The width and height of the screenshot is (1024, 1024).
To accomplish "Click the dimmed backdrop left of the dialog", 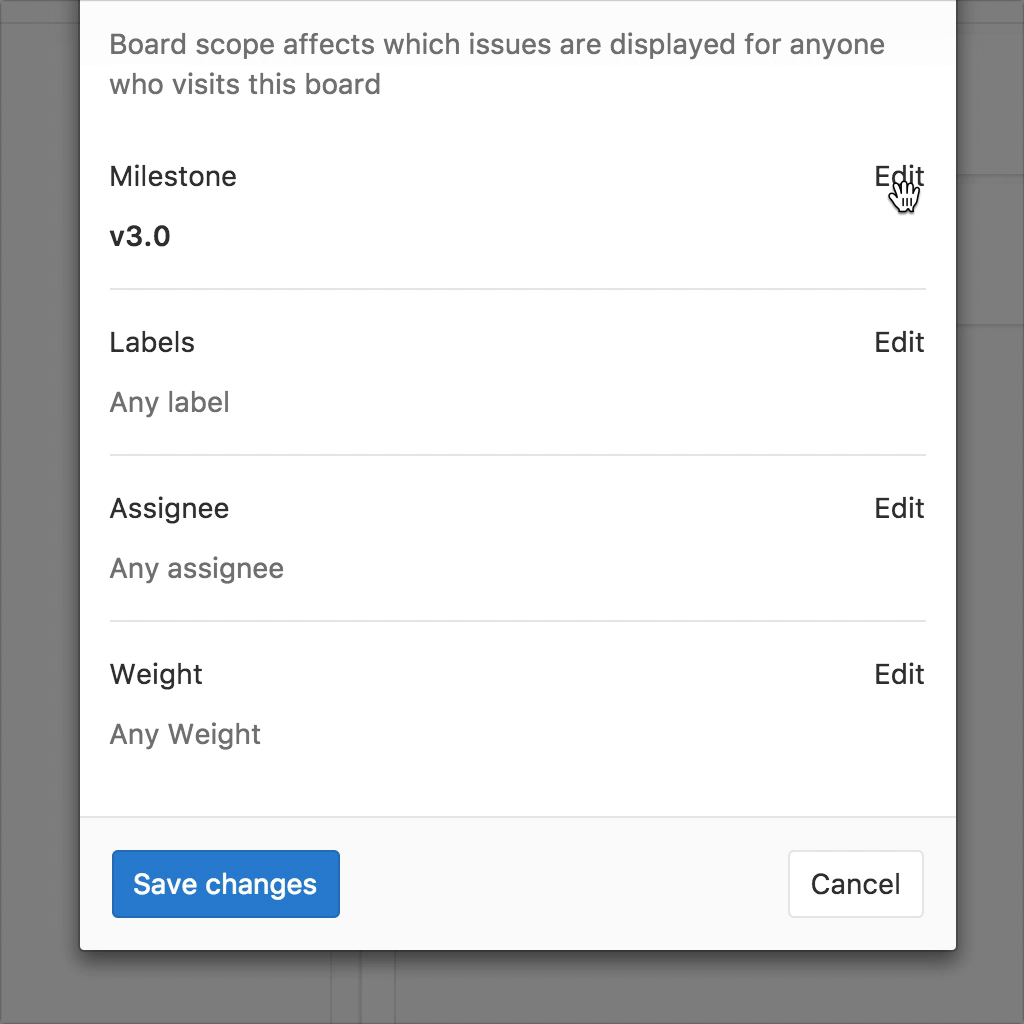I will (x=39, y=500).
